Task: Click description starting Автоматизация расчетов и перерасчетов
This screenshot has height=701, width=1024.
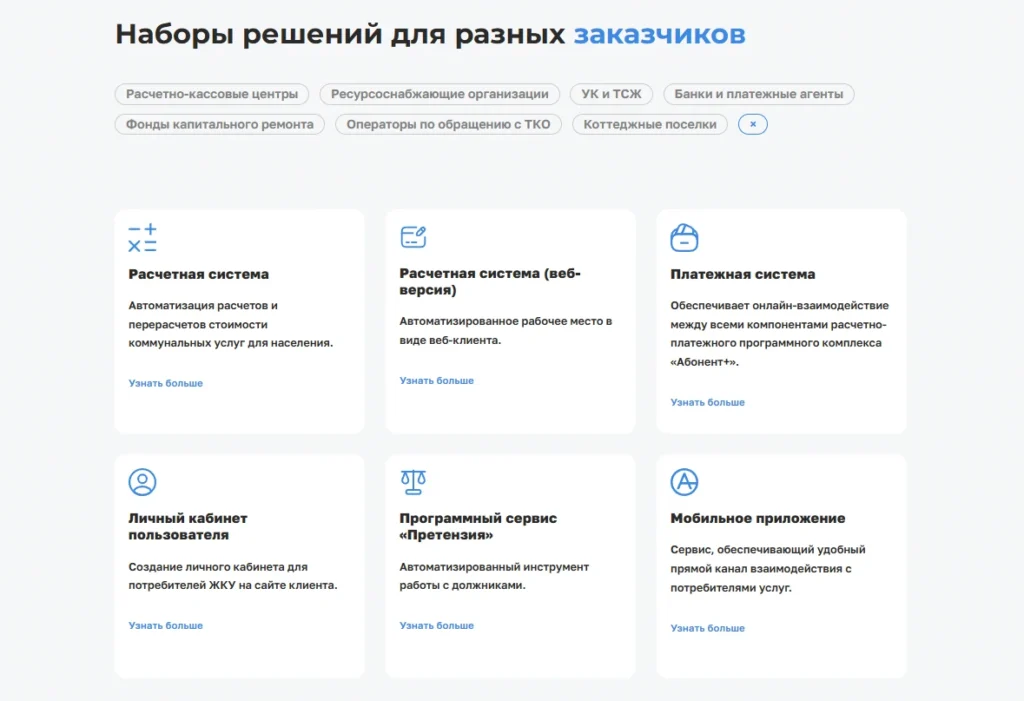Action: point(231,324)
